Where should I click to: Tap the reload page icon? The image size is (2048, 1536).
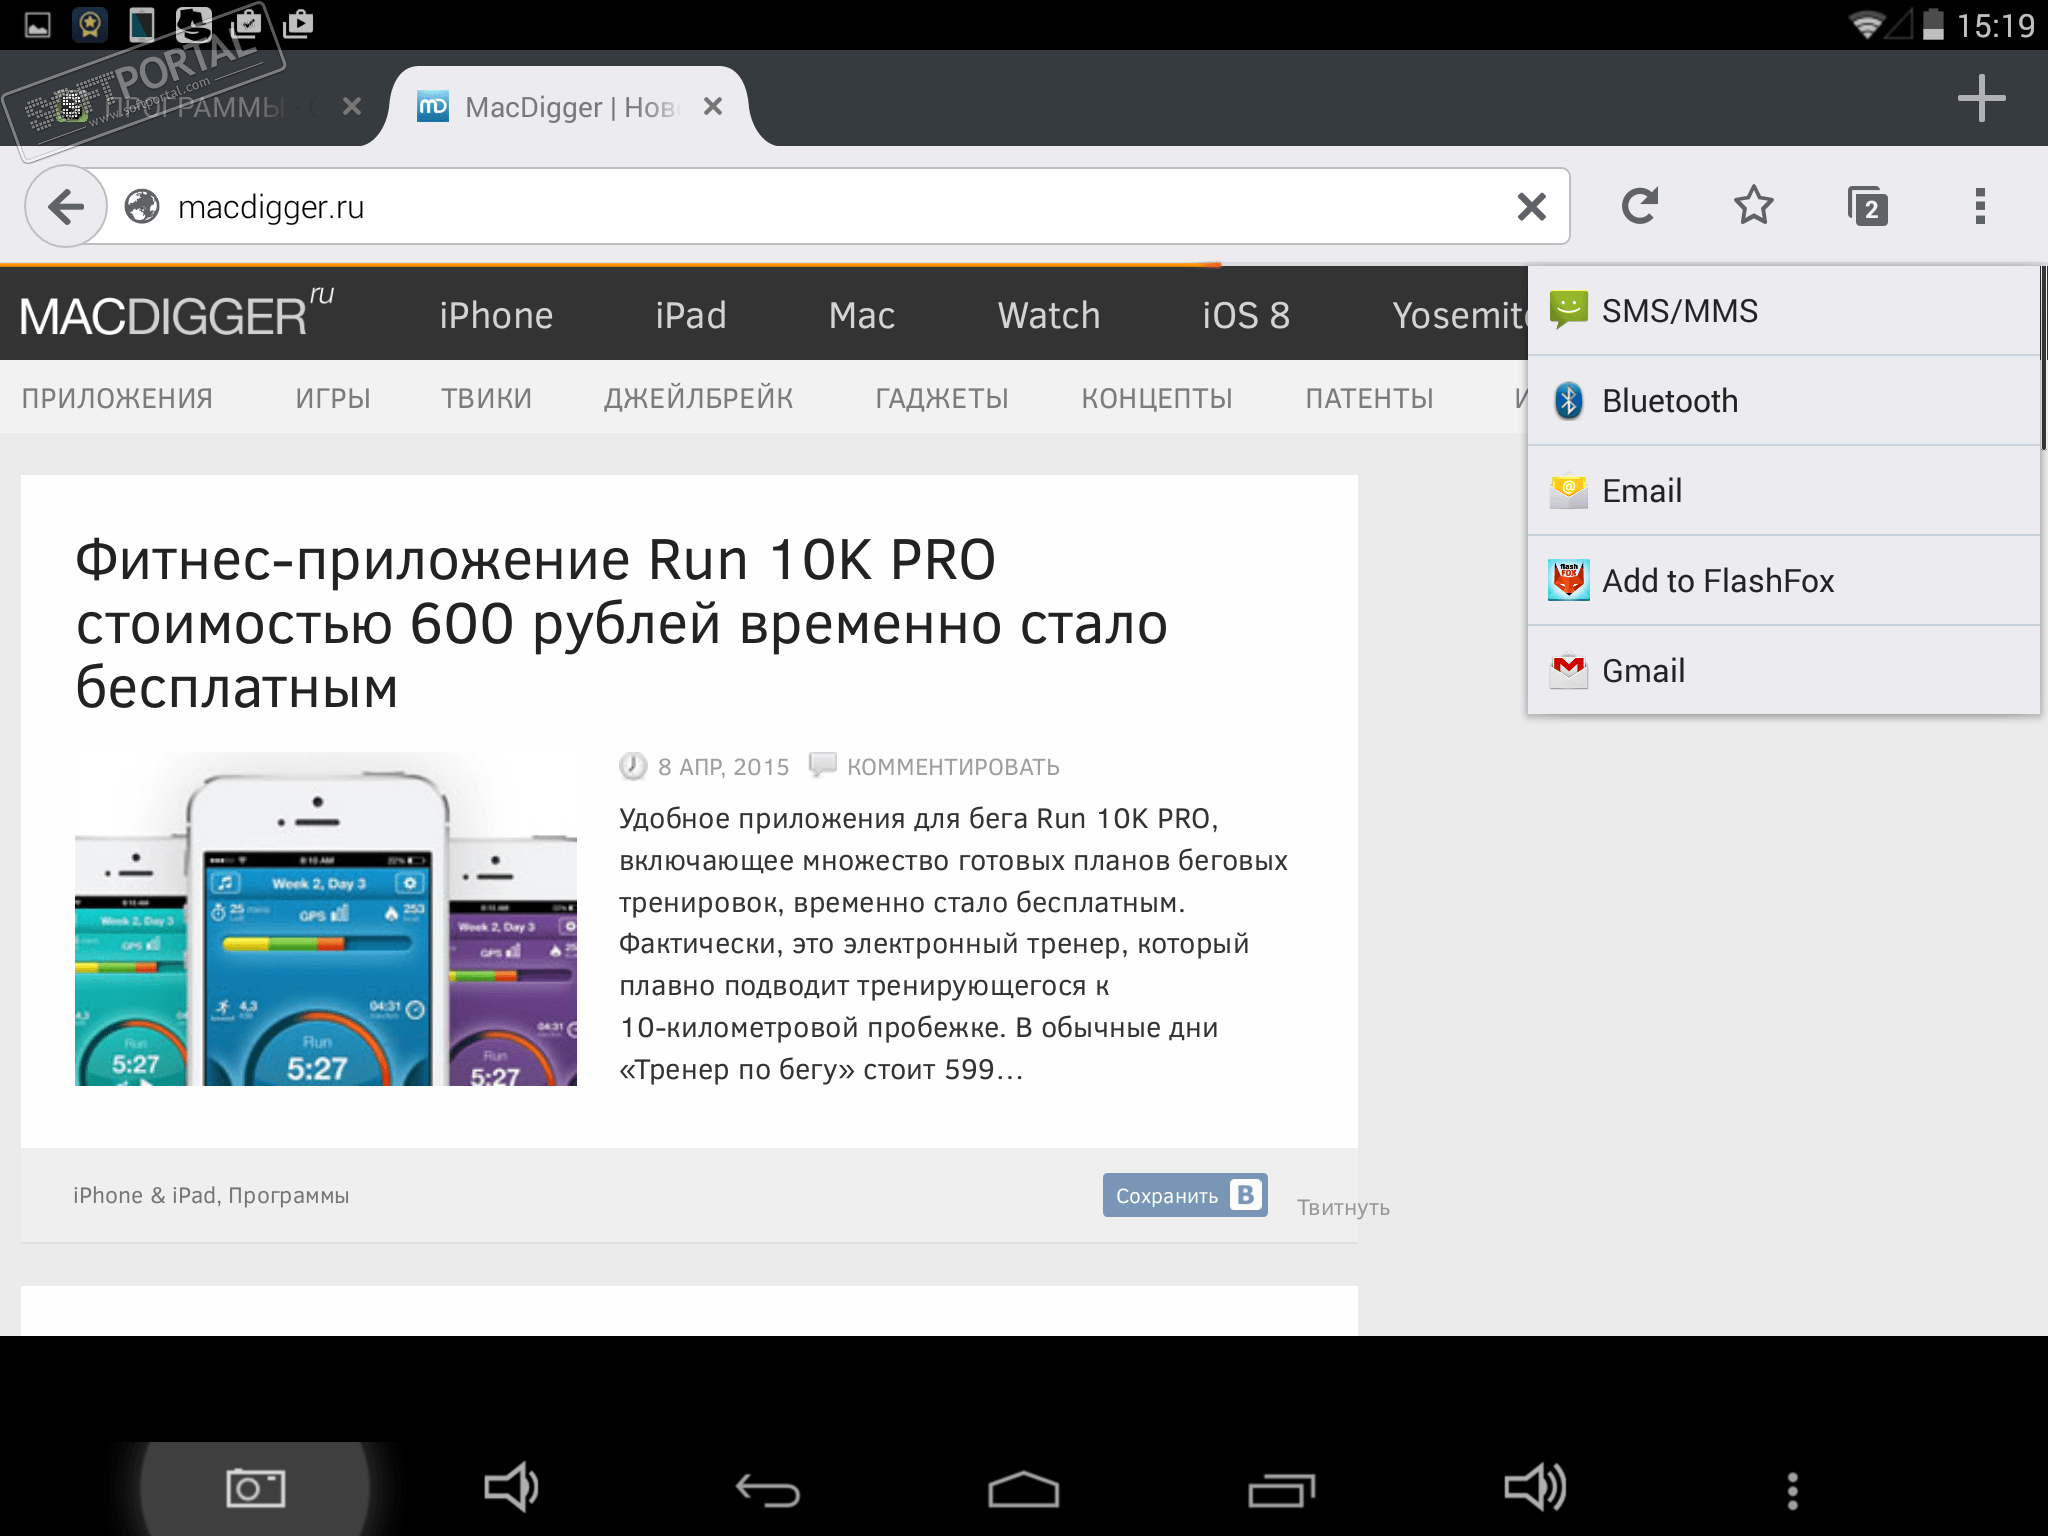(1639, 206)
